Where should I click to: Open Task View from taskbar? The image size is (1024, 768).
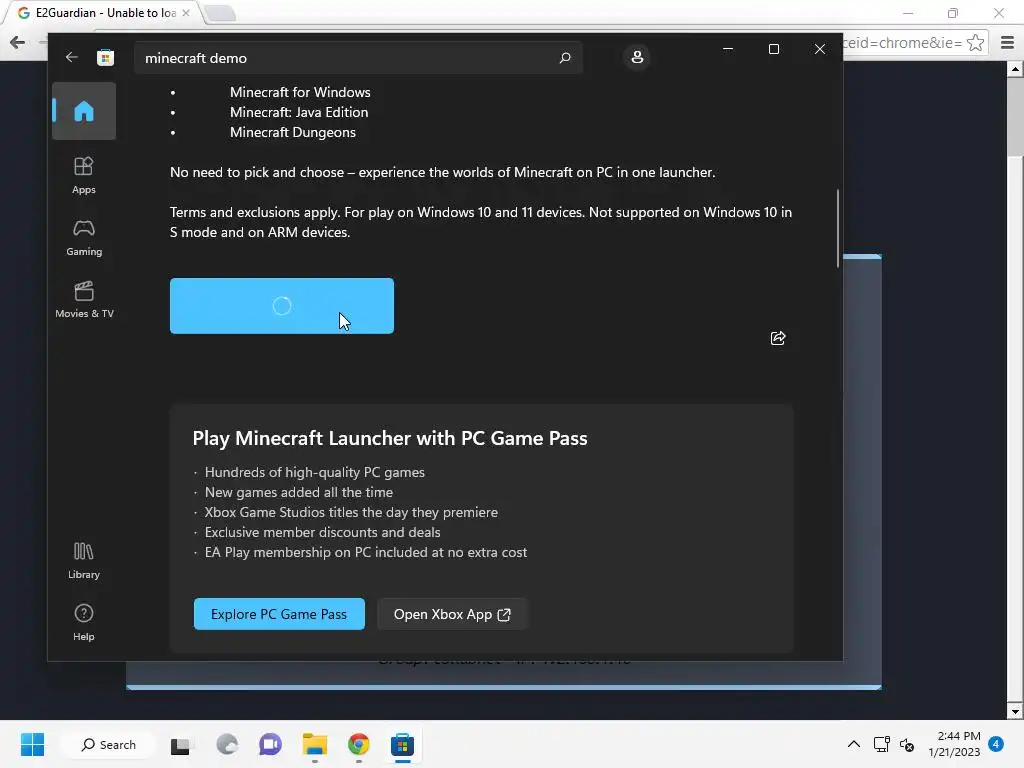click(180, 745)
